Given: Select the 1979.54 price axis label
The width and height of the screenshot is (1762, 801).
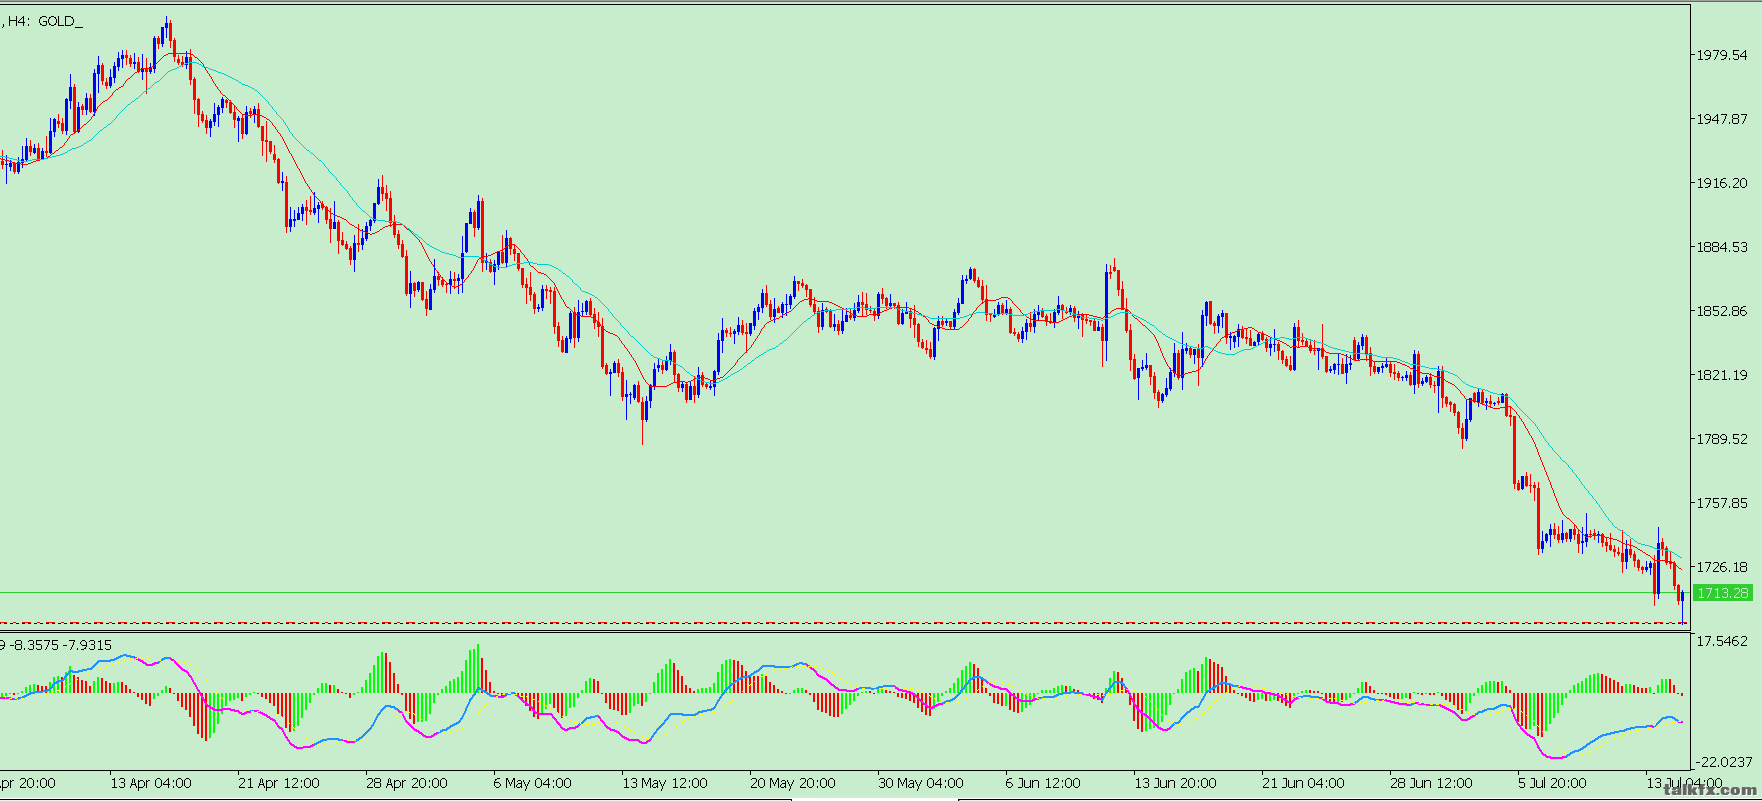Looking at the screenshot, I should (x=1723, y=55).
